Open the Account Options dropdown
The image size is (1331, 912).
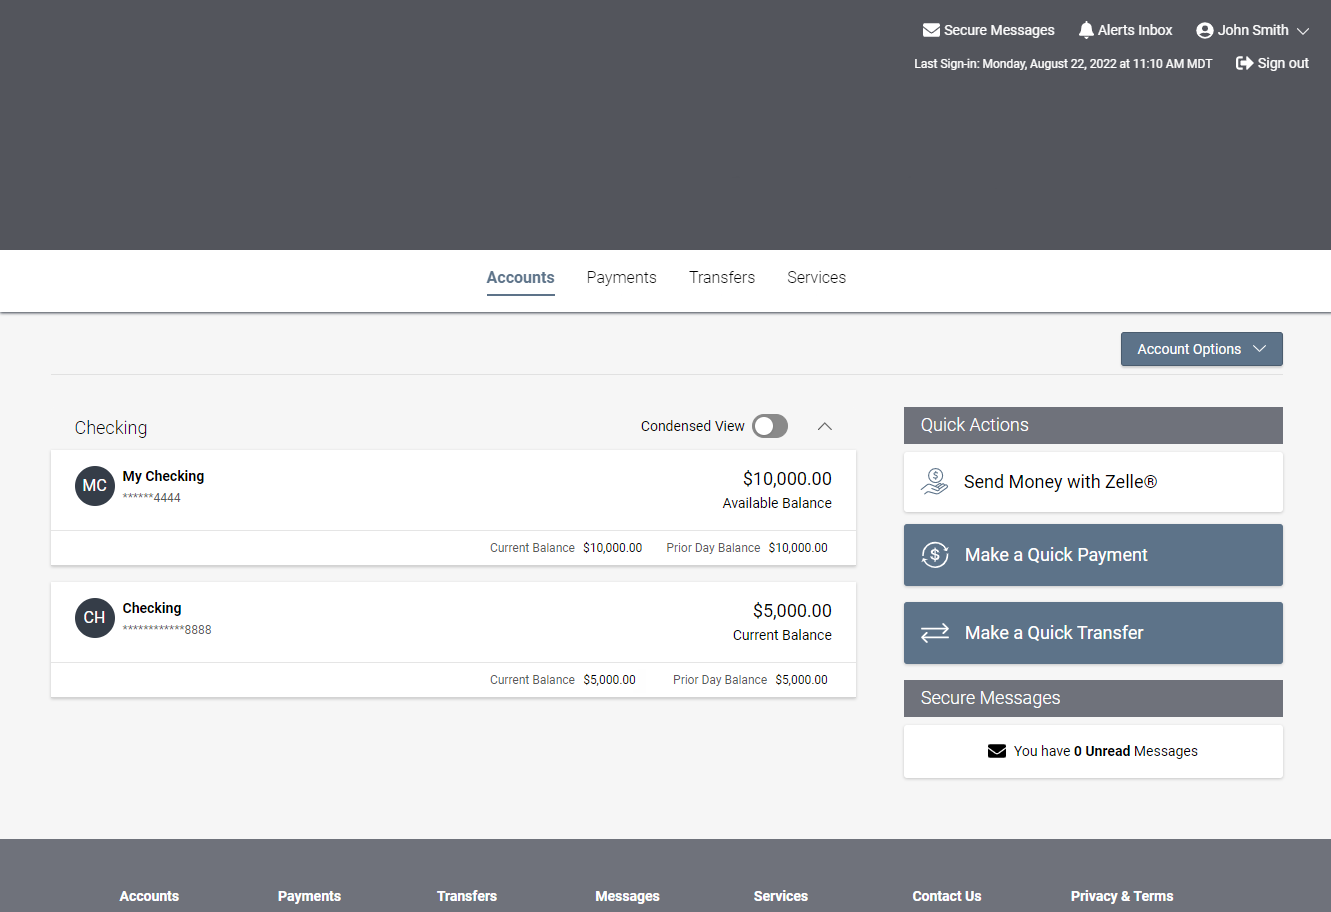click(x=1201, y=349)
